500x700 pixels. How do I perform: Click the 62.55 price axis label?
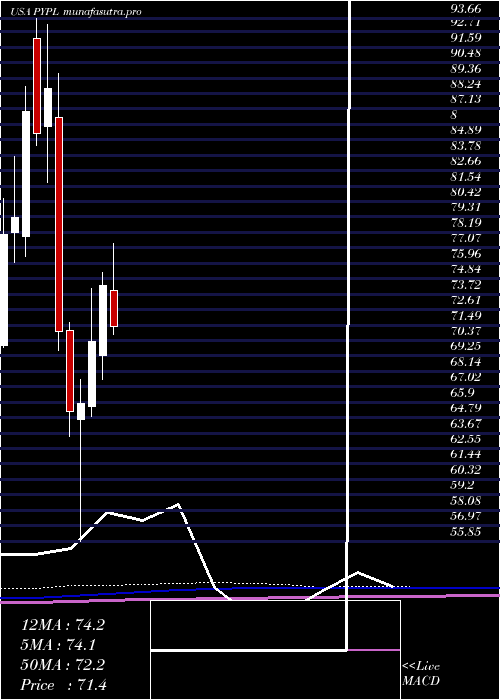(466, 440)
